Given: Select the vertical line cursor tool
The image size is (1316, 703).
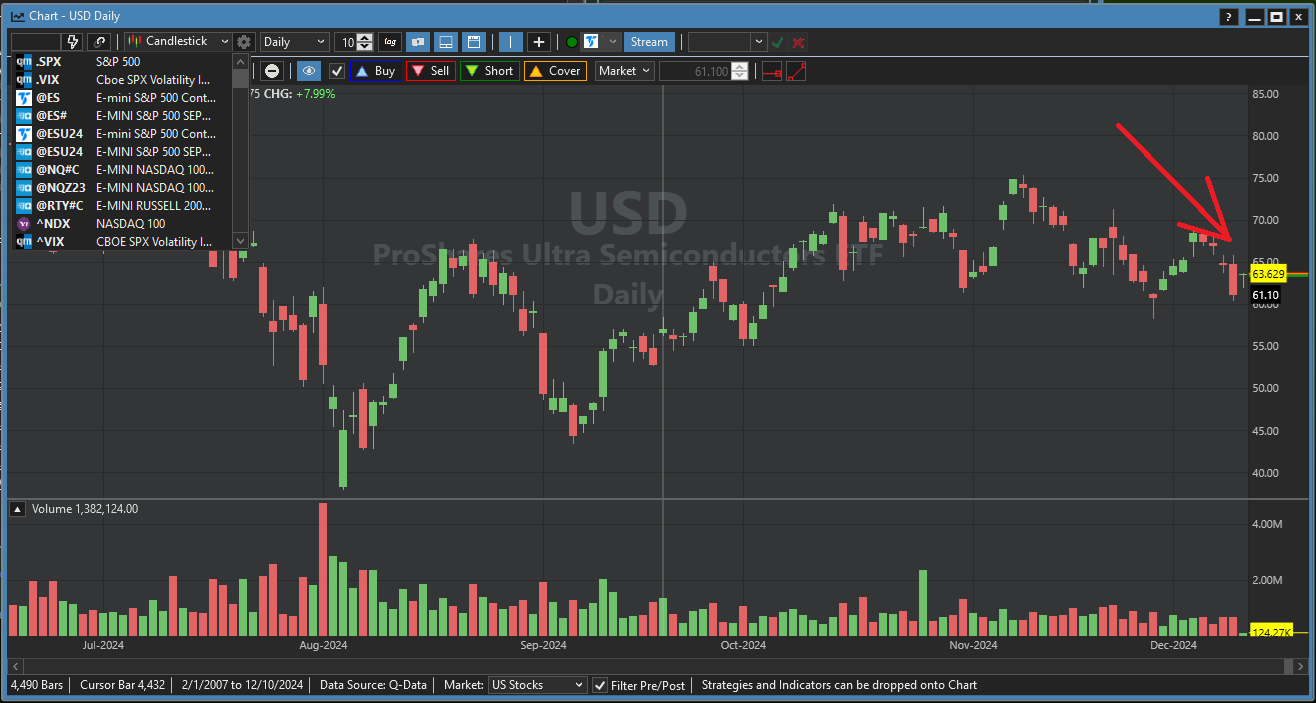Looking at the screenshot, I should pyautogui.click(x=510, y=41).
